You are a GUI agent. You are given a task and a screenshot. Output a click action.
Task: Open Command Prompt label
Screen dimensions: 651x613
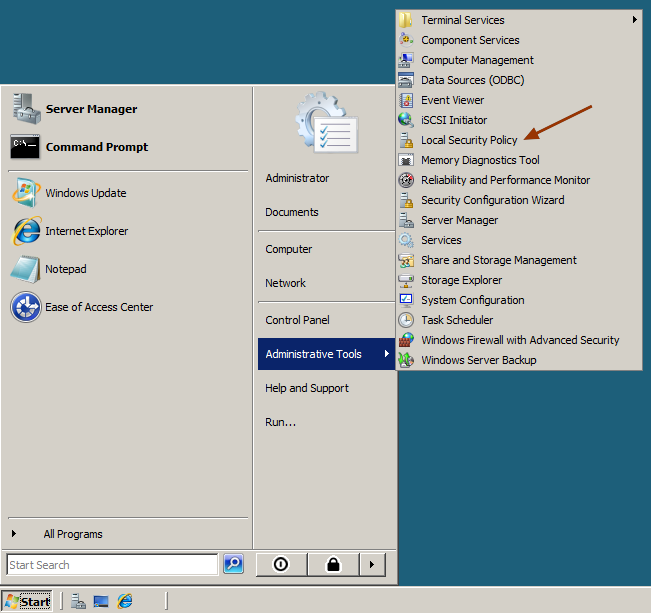point(97,147)
